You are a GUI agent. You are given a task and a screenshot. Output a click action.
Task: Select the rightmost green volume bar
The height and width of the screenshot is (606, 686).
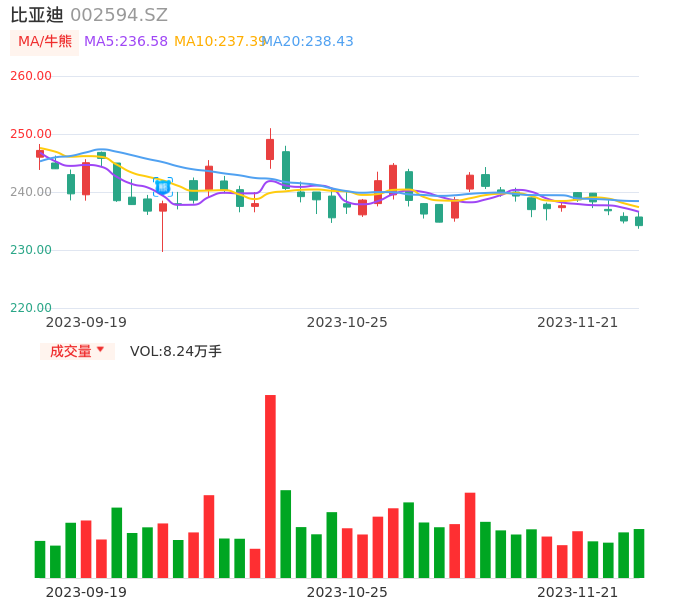coord(639,553)
